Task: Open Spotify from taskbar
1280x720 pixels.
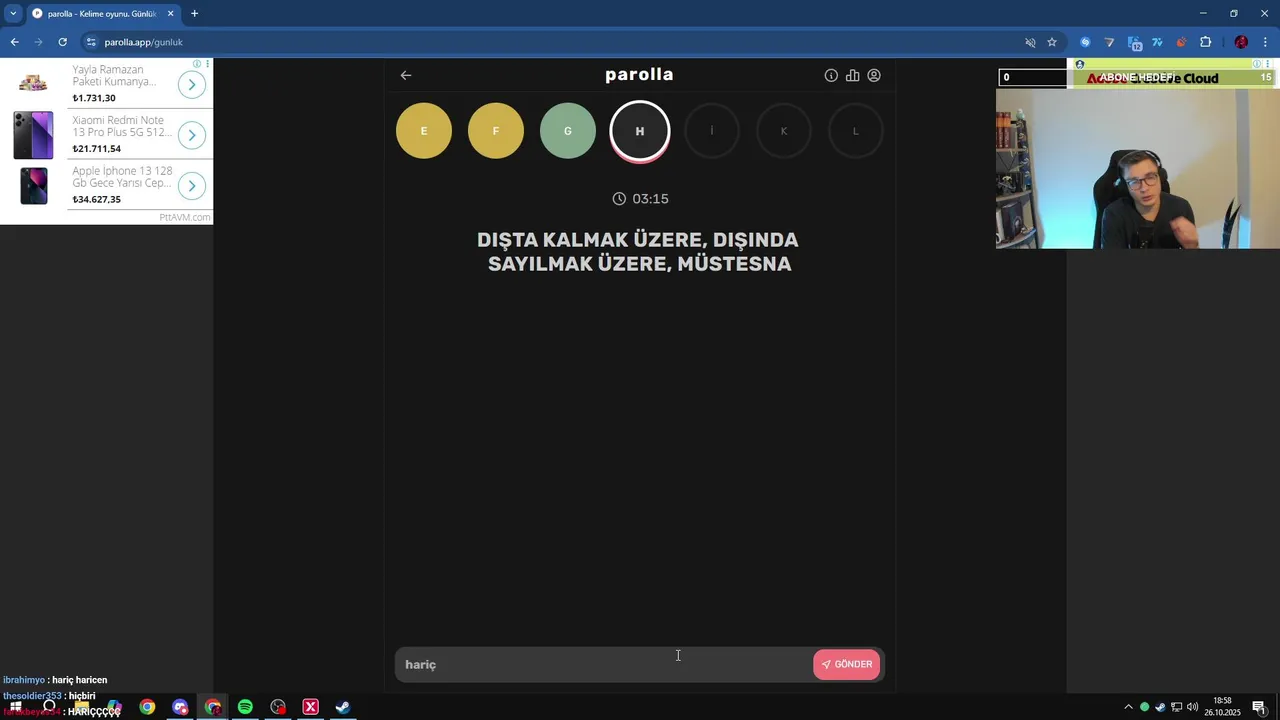Action: tap(245, 707)
